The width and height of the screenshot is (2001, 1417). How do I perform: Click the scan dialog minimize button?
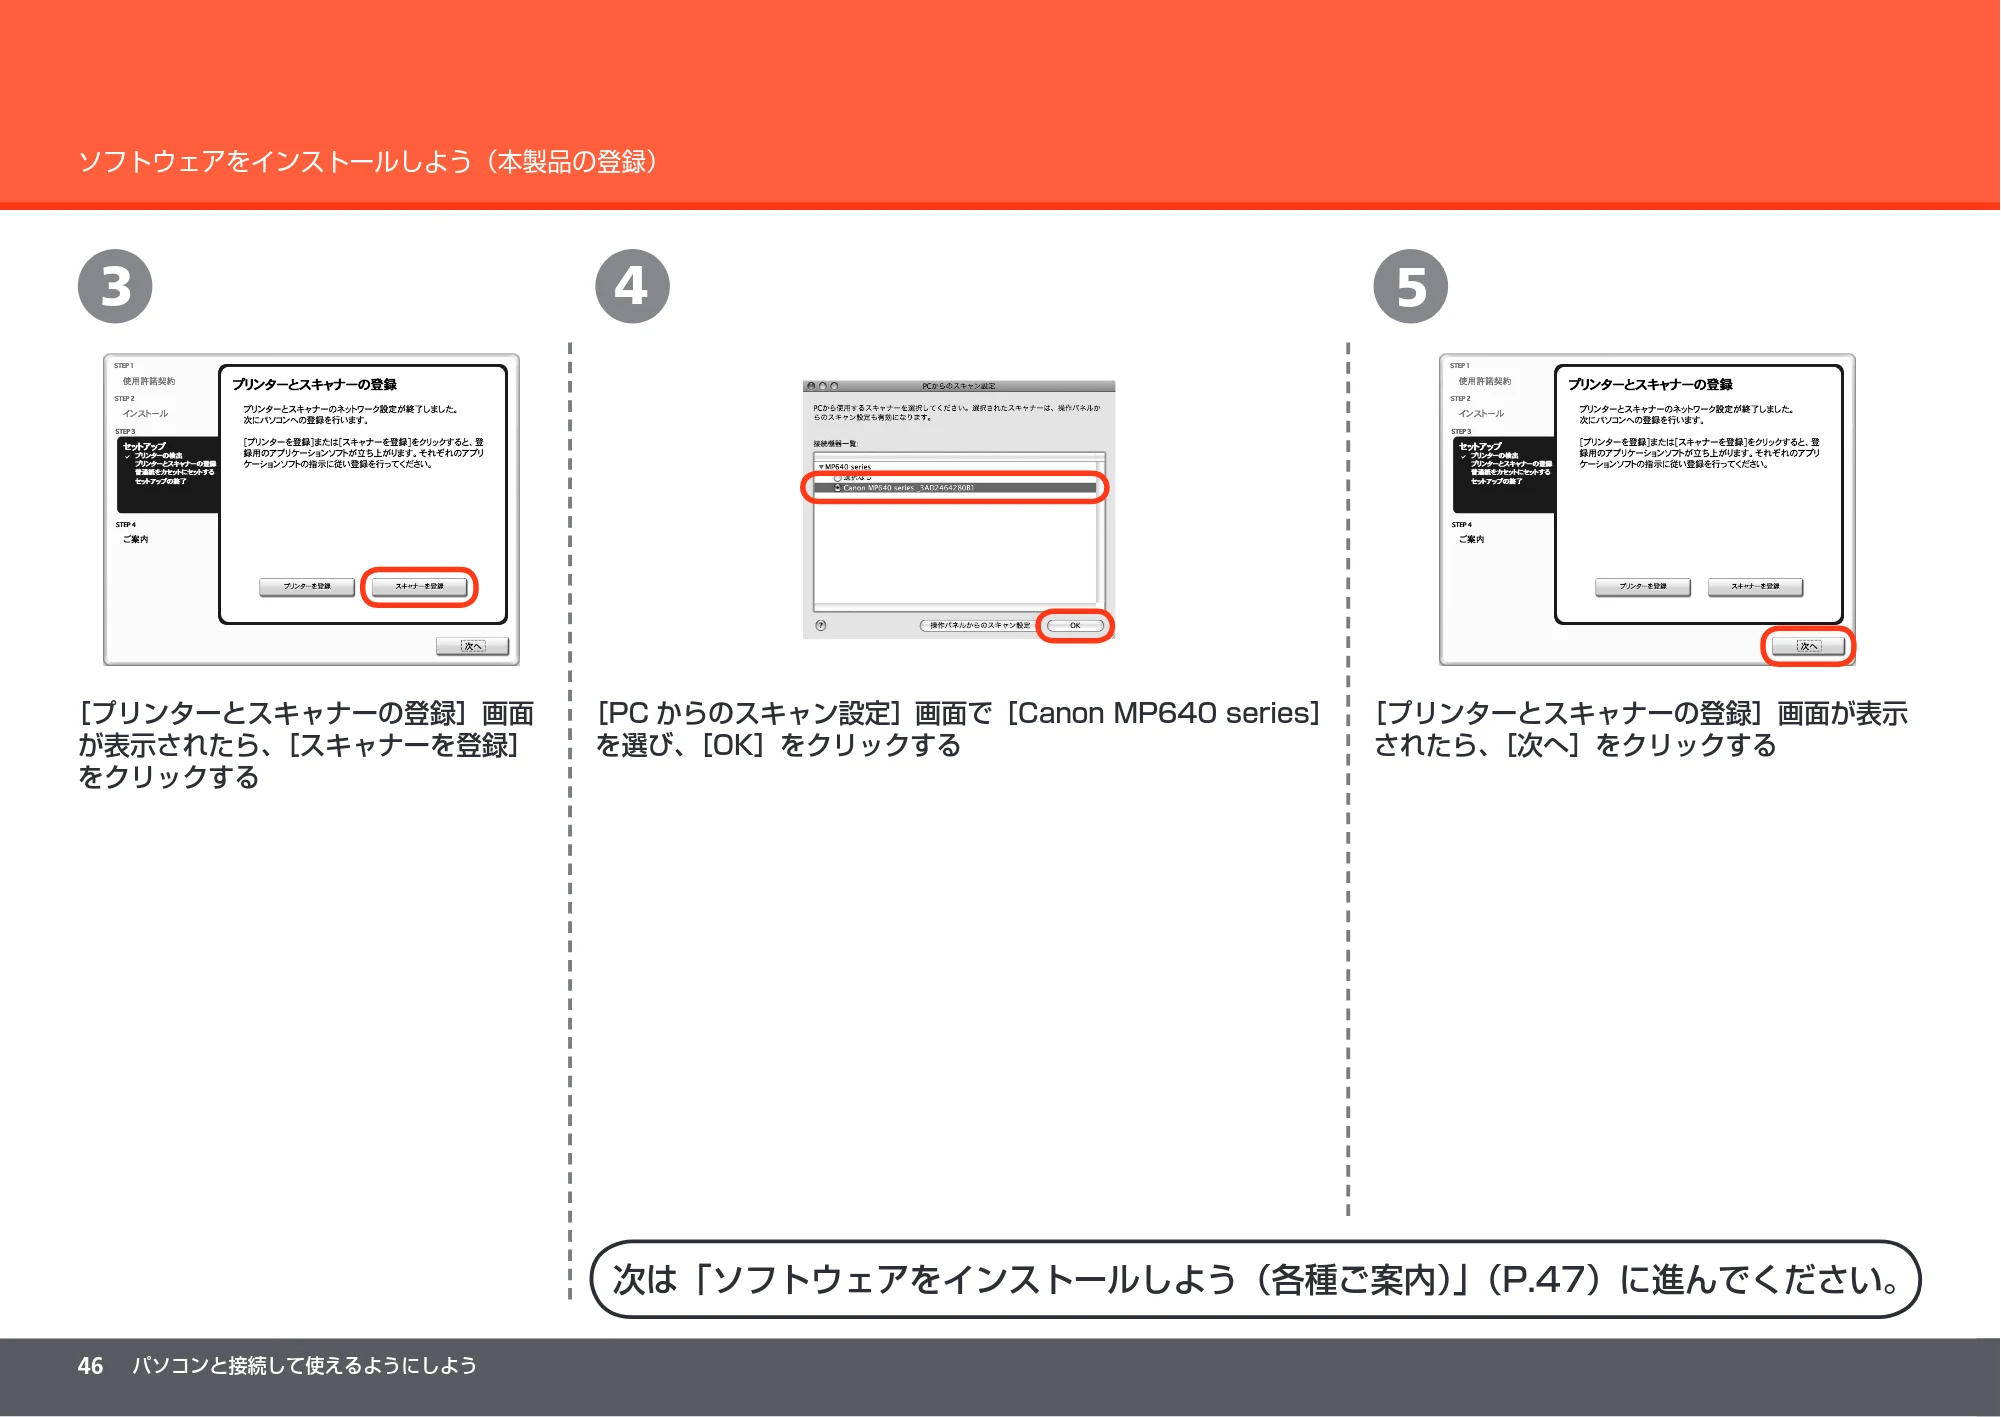point(823,386)
